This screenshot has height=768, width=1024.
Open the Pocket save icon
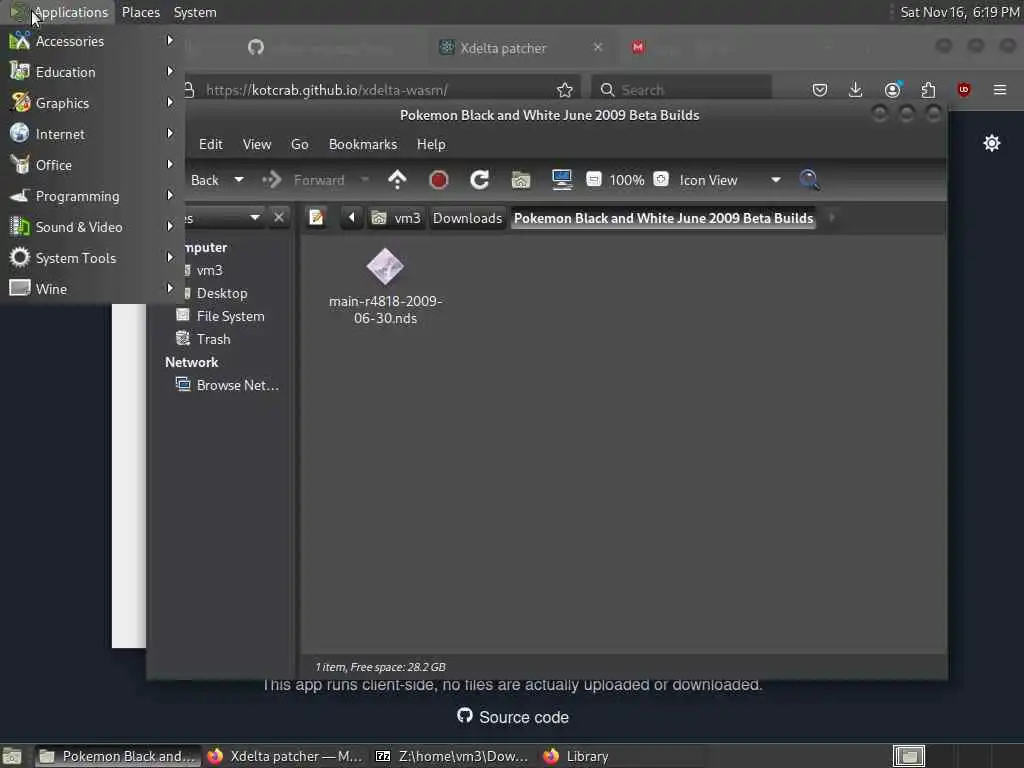820,90
